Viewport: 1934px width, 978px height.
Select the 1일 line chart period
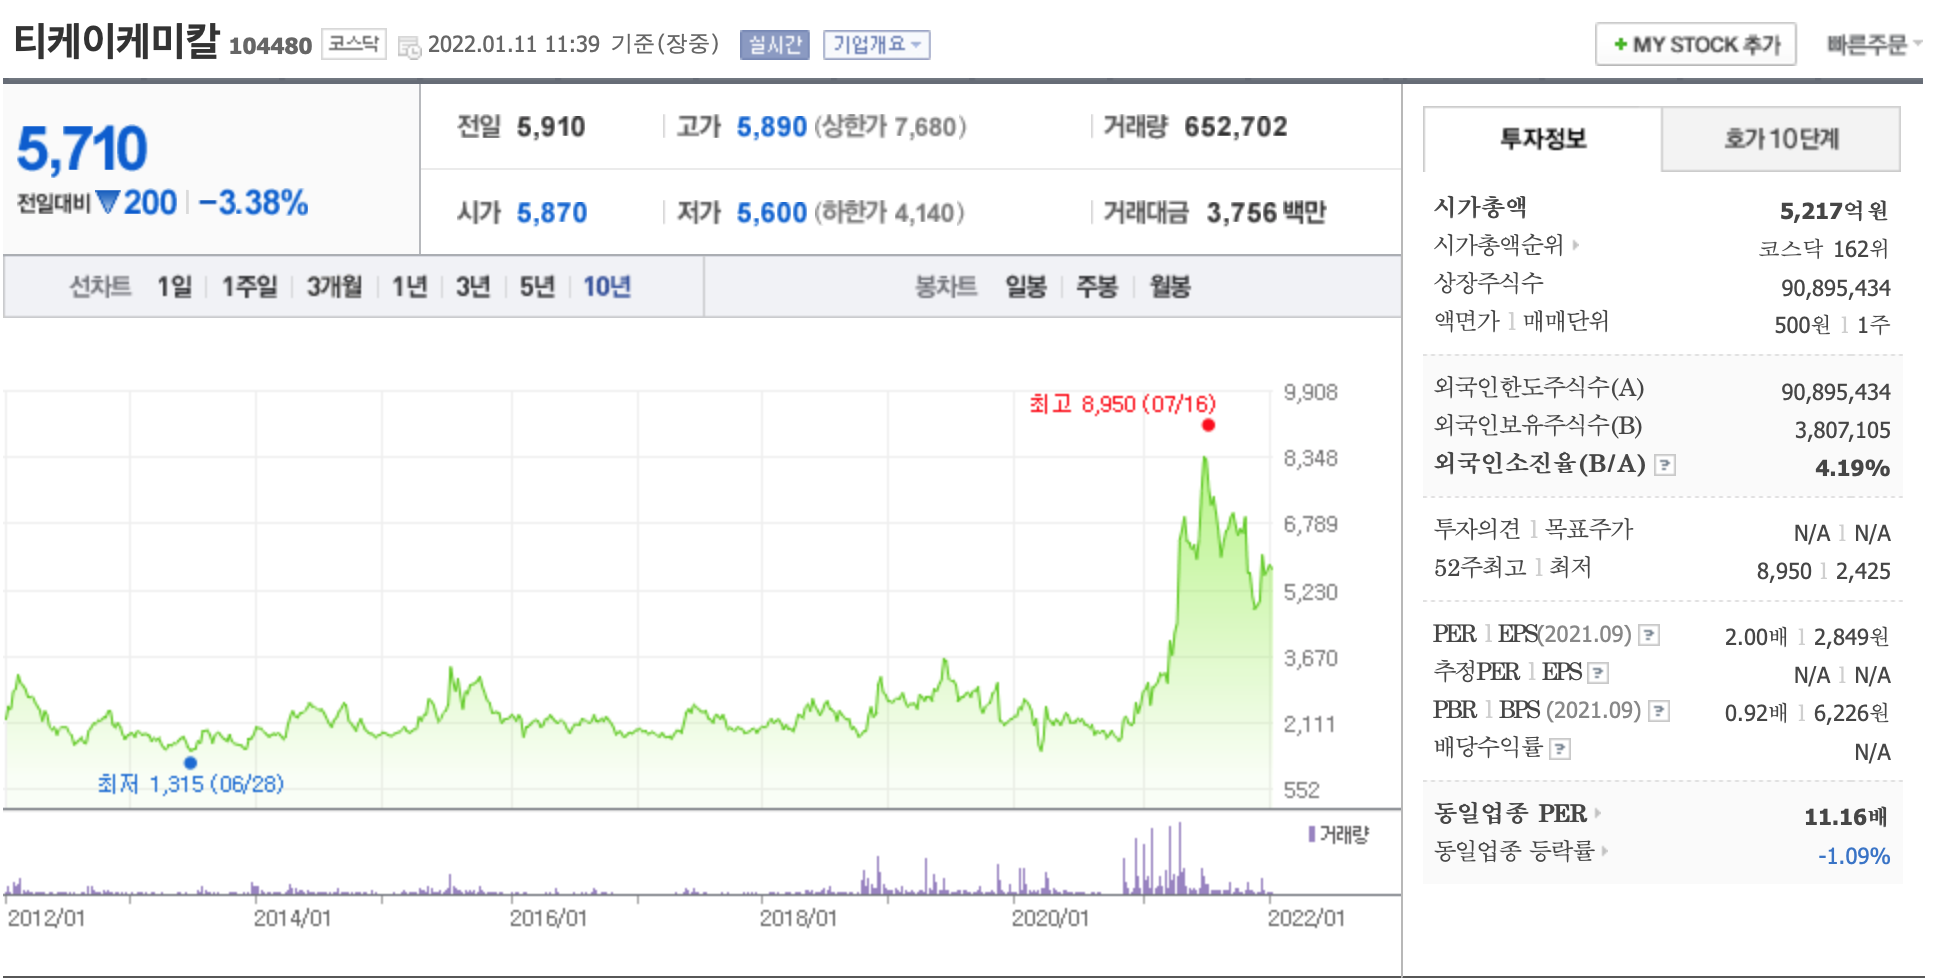[x=174, y=287]
